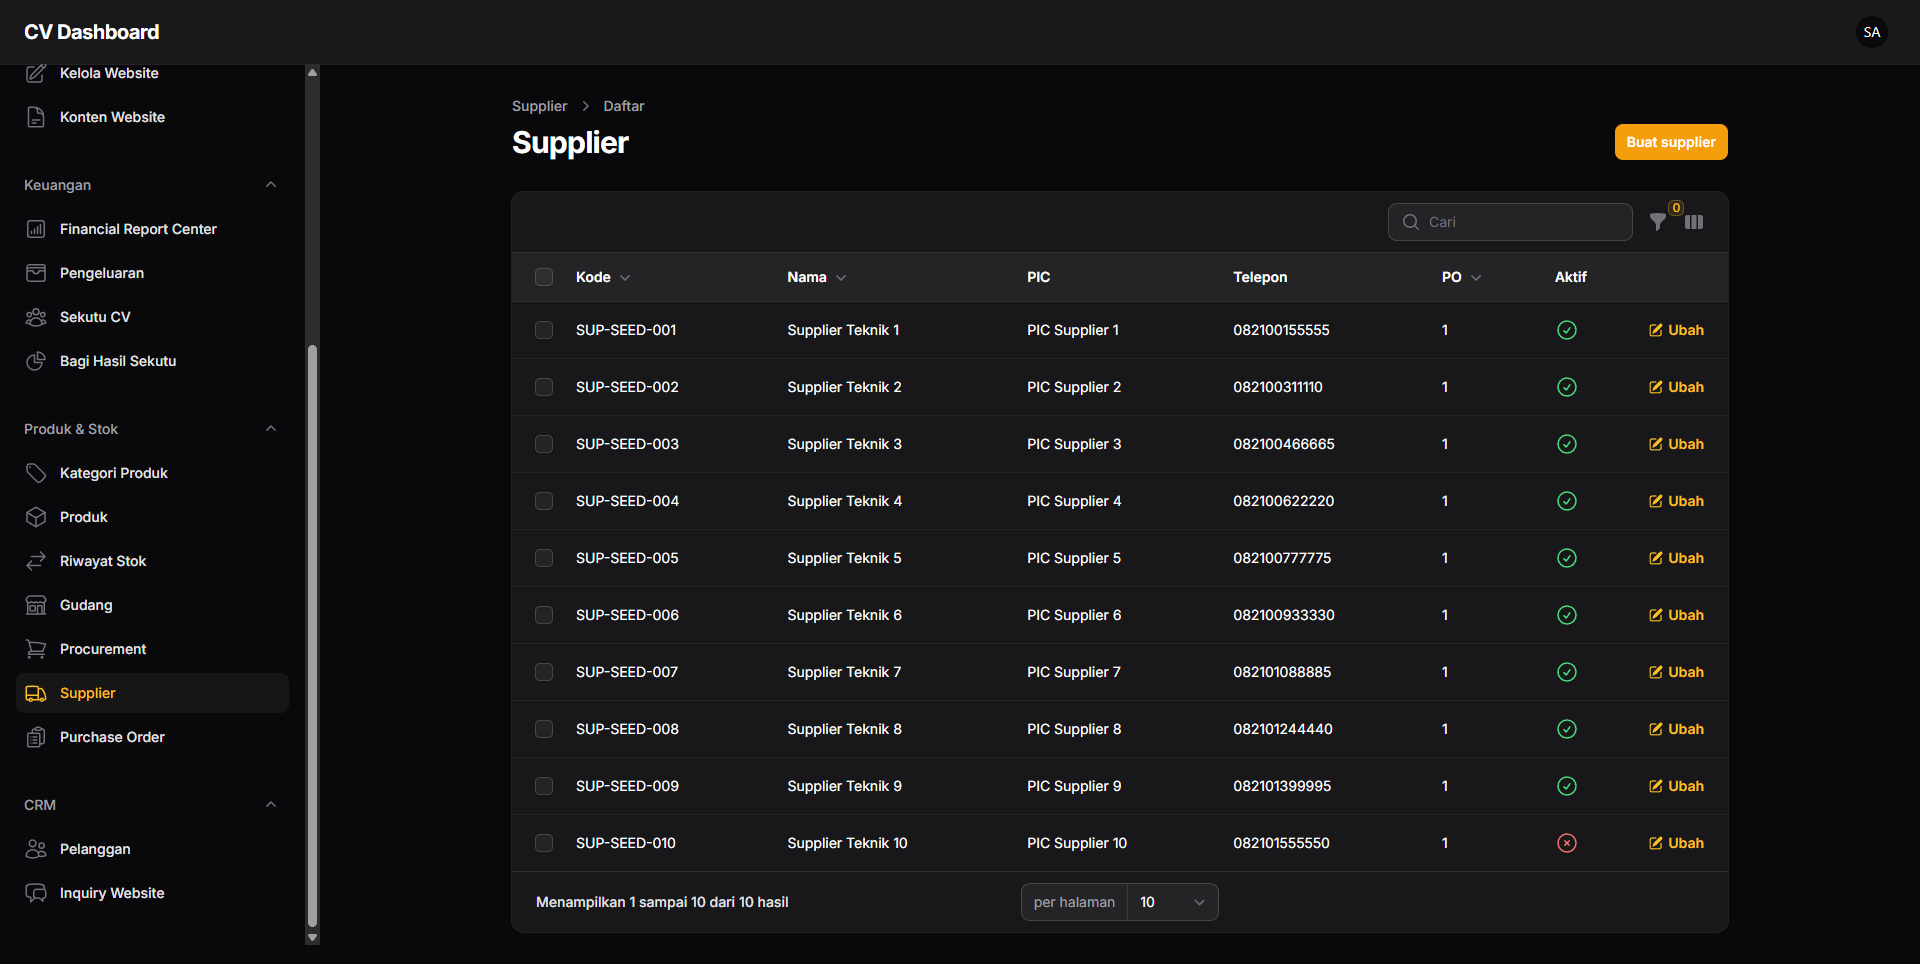Collapse the CRM sidebar group
Image resolution: width=1920 pixels, height=964 pixels.
coord(271,805)
